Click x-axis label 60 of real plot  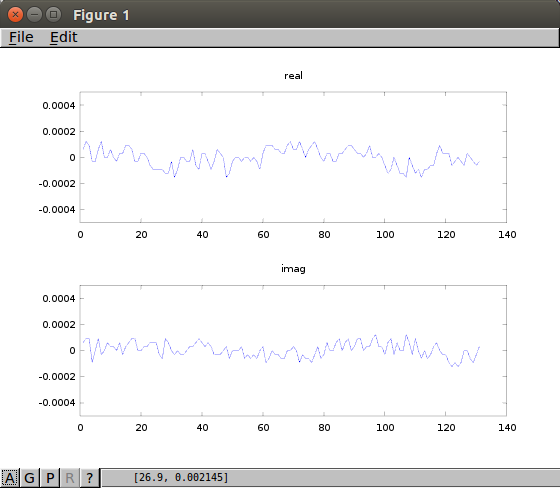click(x=263, y=235)
